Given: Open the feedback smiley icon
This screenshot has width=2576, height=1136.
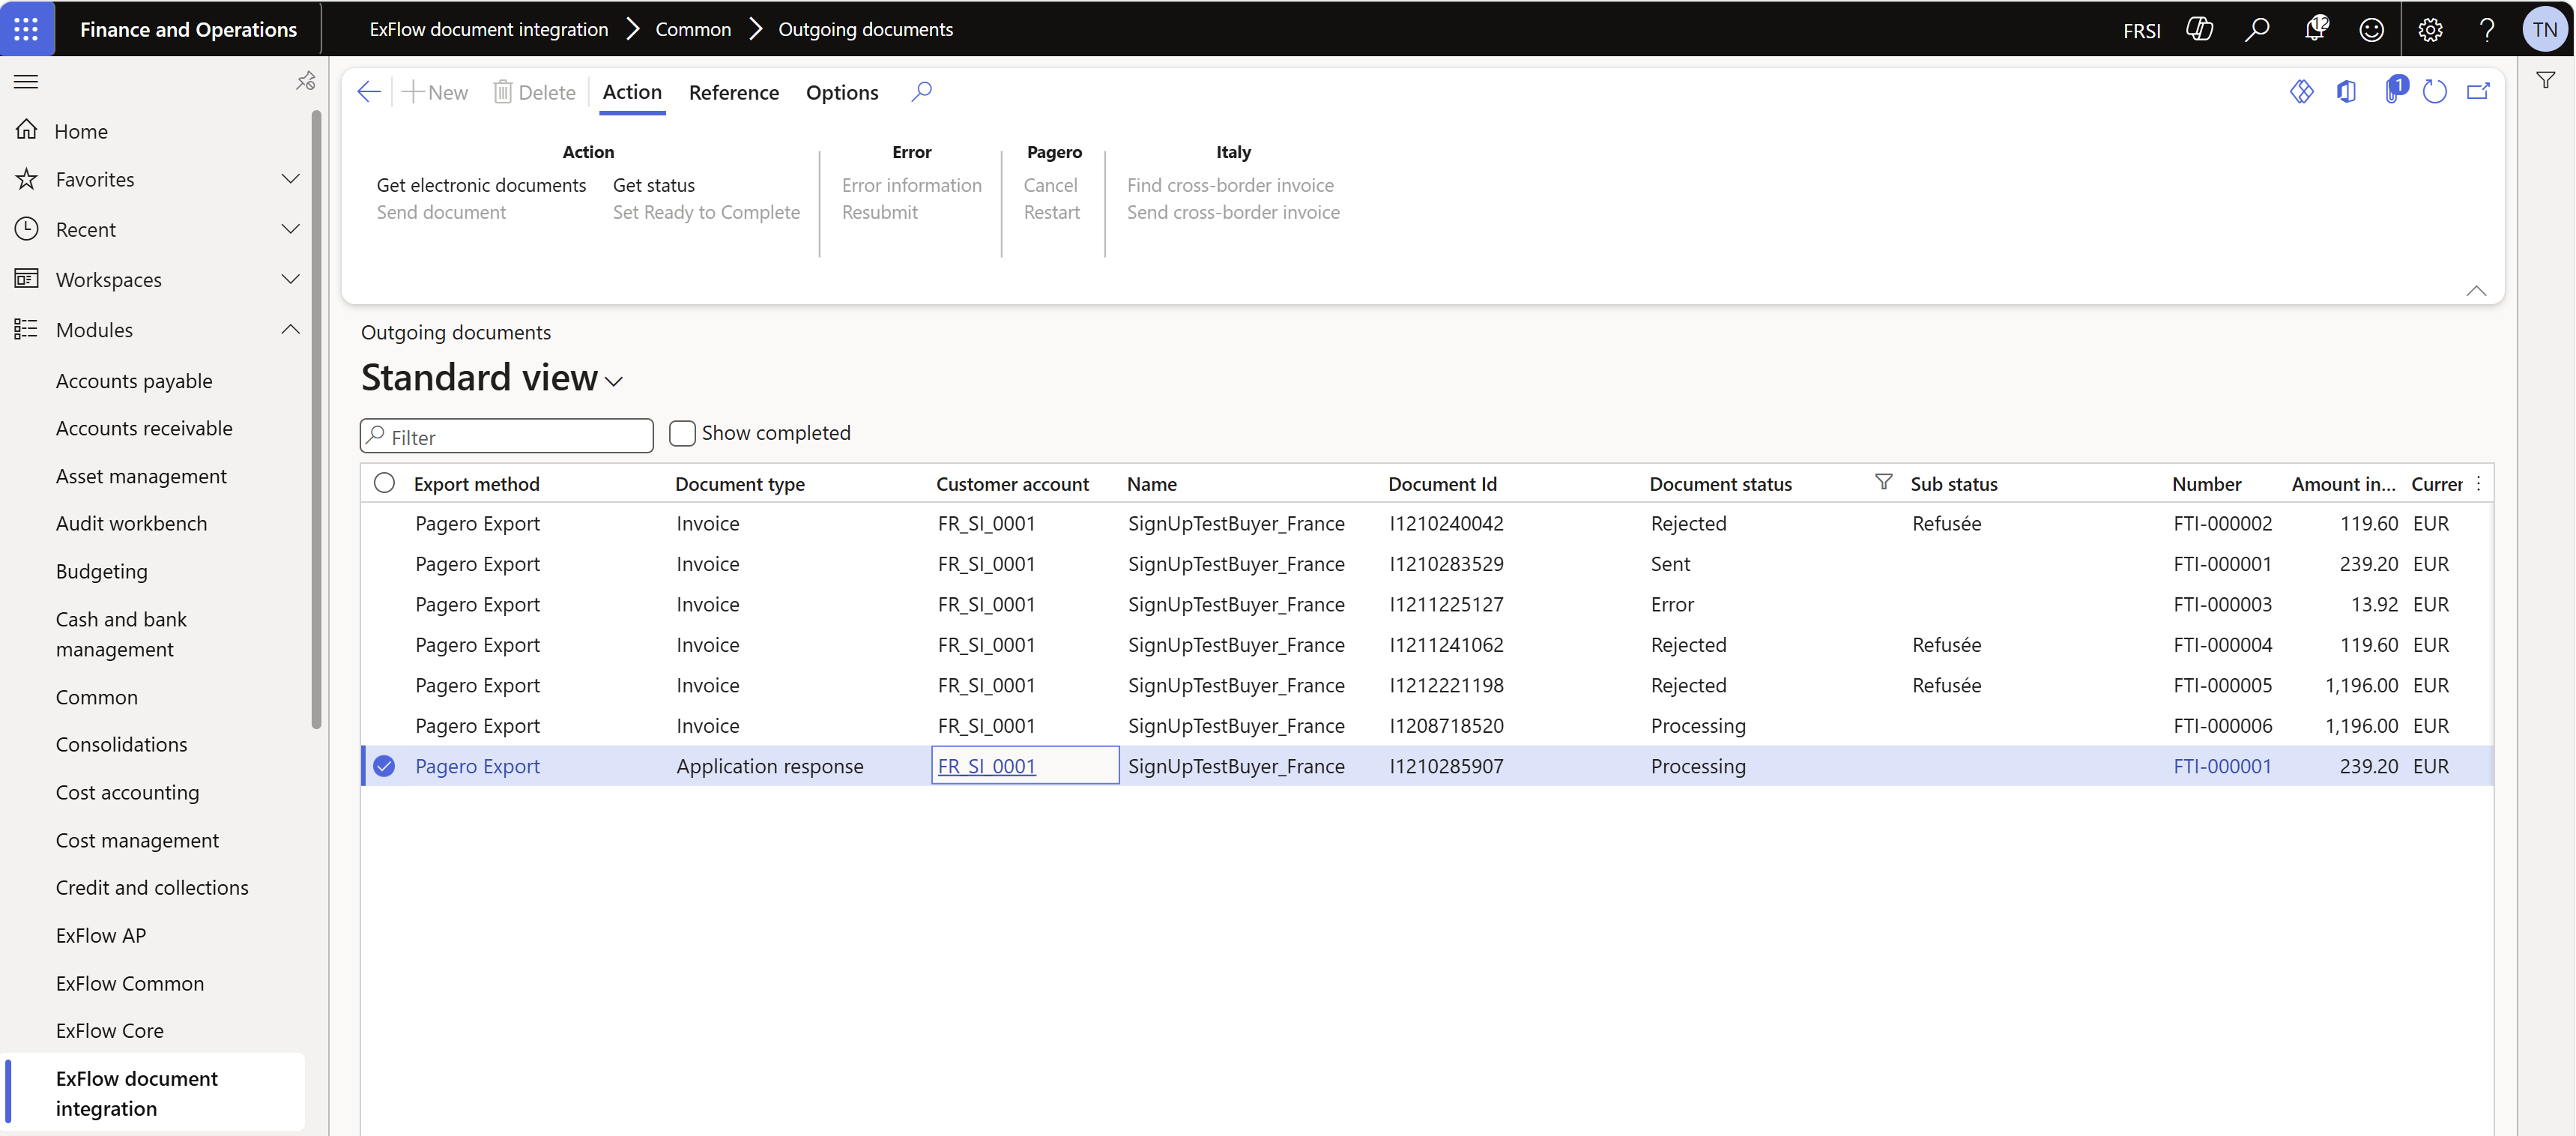Looking at the screenshot, I should pyautogui.click(x=2371, y=29).
